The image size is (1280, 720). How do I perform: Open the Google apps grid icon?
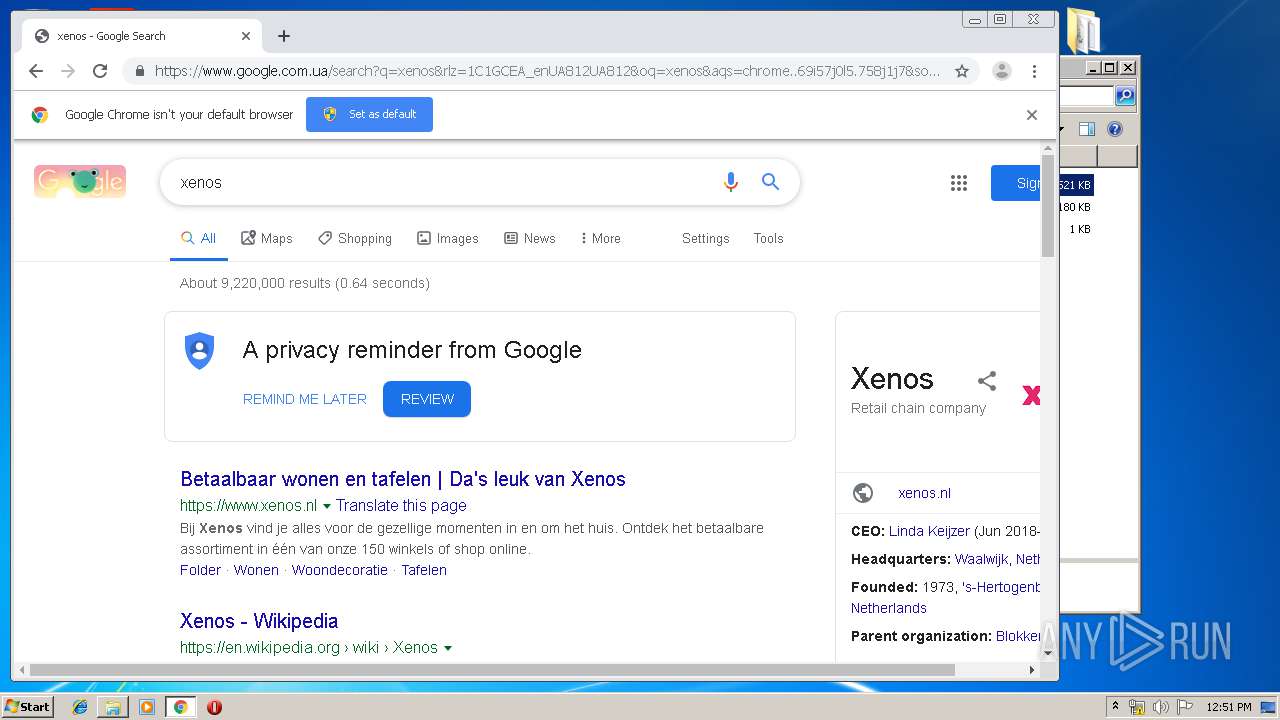click(x=959, y=183)
